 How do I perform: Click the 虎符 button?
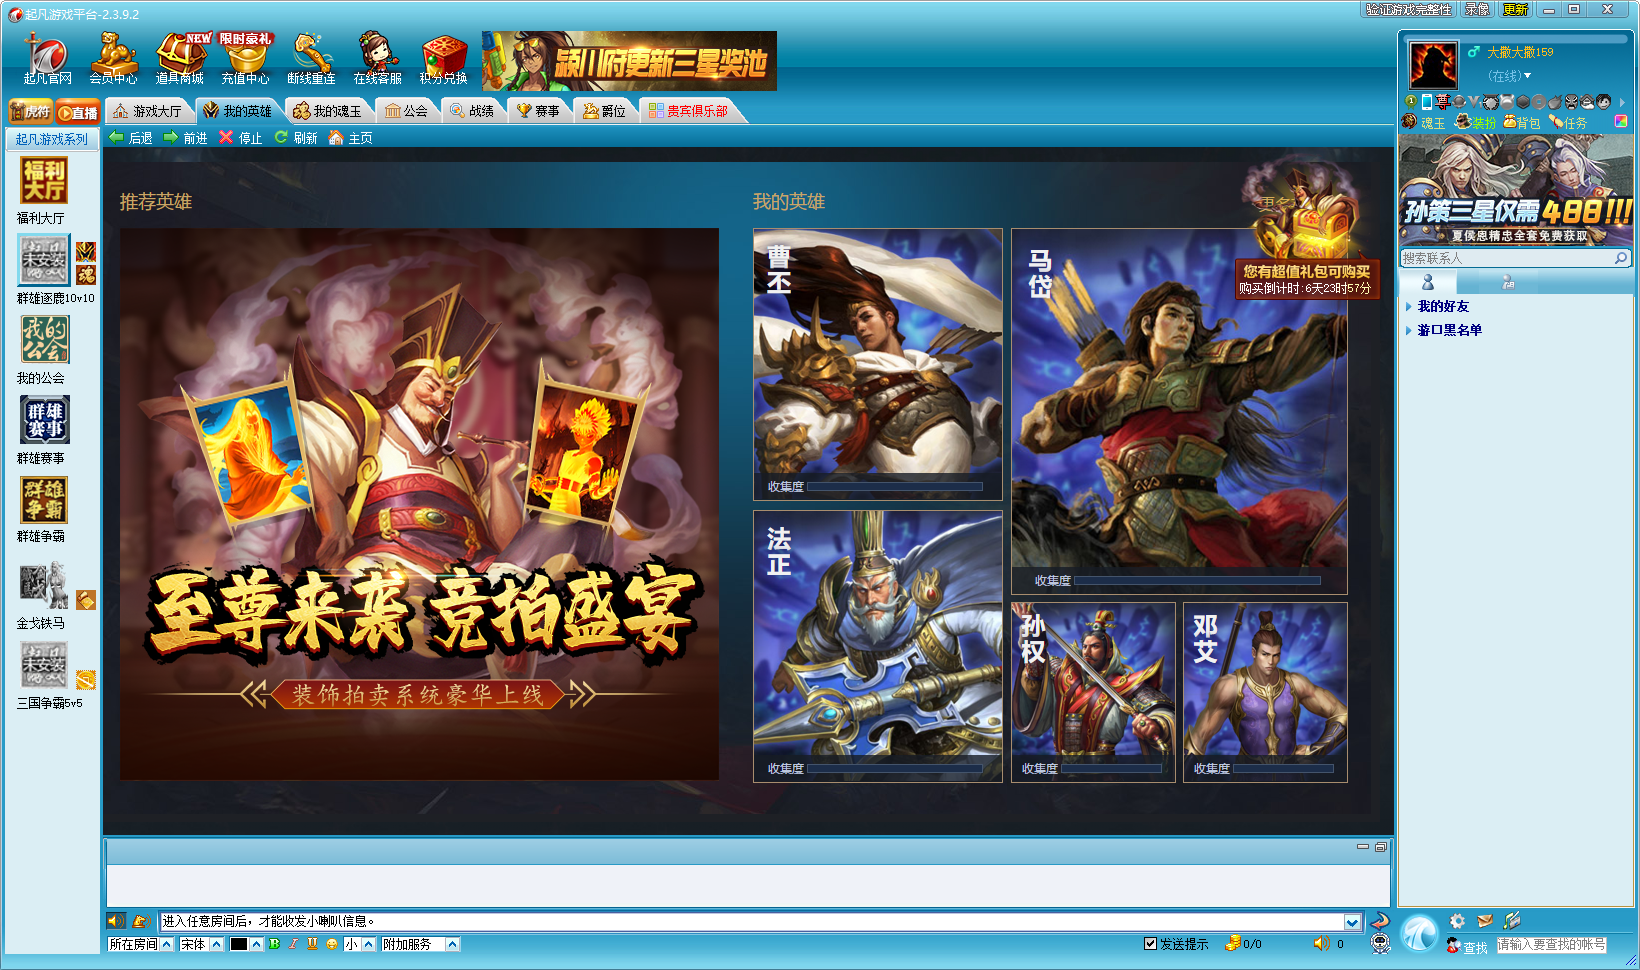(30, 111)
